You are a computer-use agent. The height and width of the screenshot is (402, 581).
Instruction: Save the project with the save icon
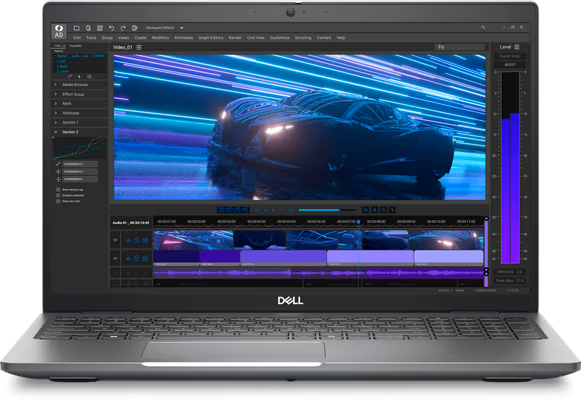(100, 28)
